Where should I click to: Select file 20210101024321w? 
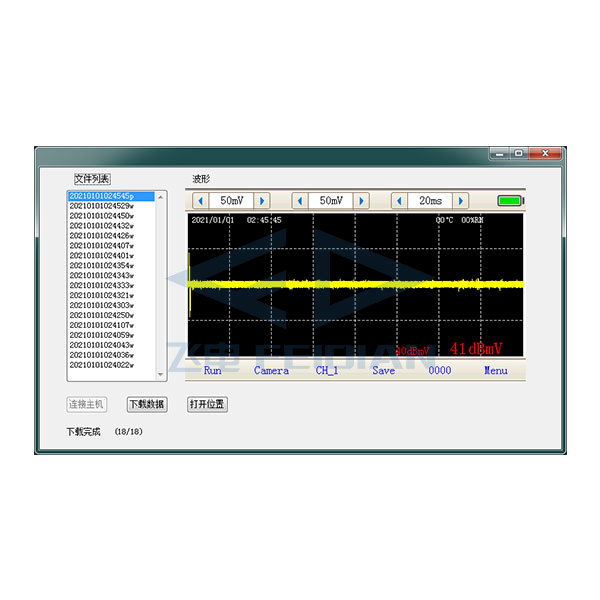click(111, 295)
